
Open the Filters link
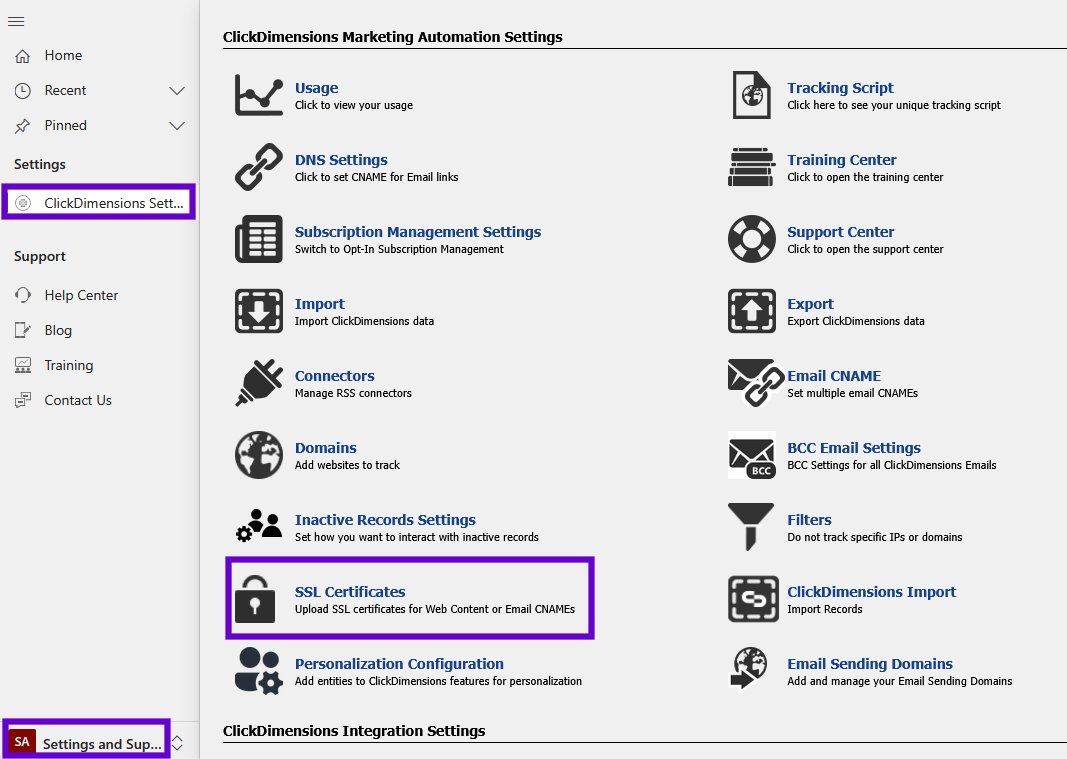(x=809, y=520)
